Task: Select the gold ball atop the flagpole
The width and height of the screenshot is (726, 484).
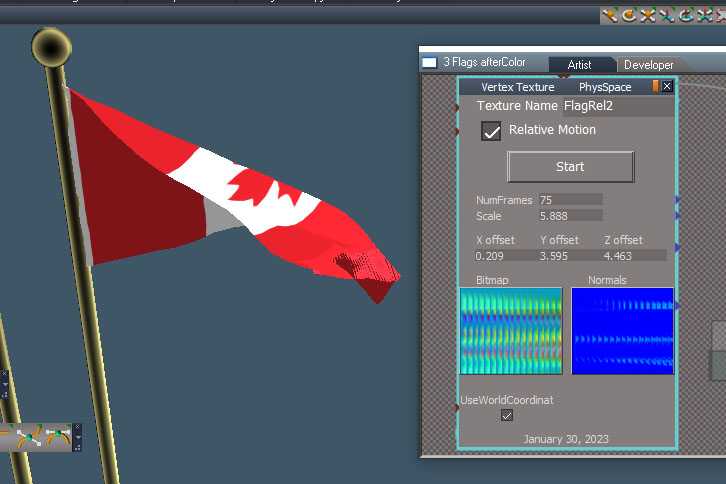Action: click(51, 47)
